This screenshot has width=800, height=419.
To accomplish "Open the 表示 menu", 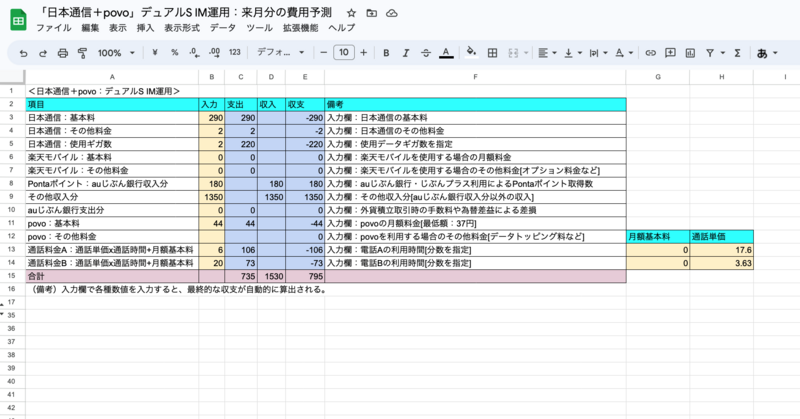I will (x=118, y=28).
